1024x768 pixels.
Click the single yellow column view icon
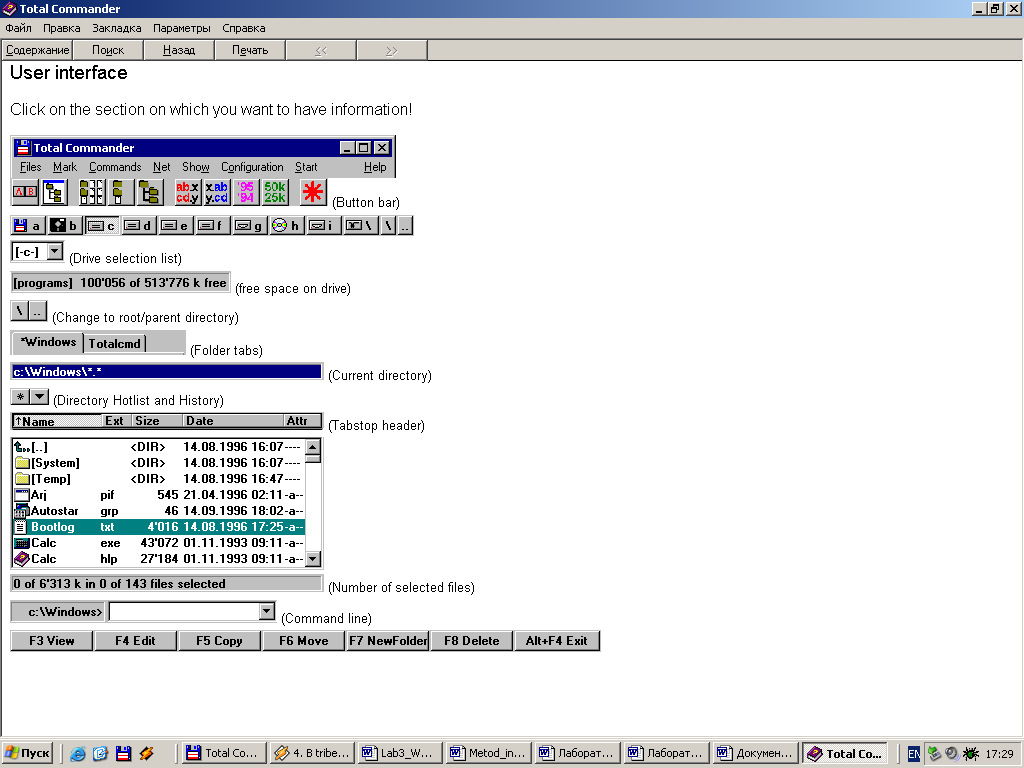(x=120, y=193)
